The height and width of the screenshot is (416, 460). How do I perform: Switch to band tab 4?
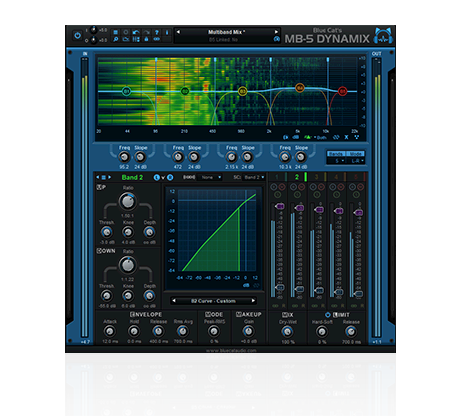point(337,177)
